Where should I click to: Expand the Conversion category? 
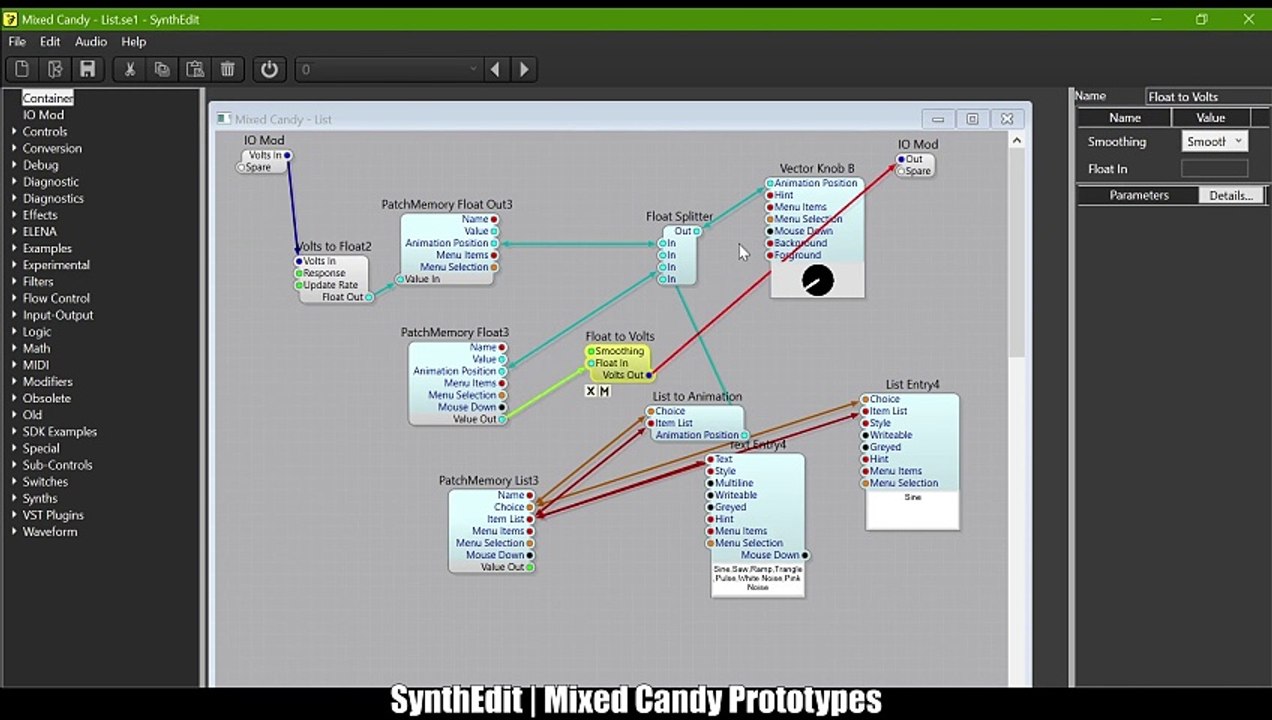click(14, 148)
